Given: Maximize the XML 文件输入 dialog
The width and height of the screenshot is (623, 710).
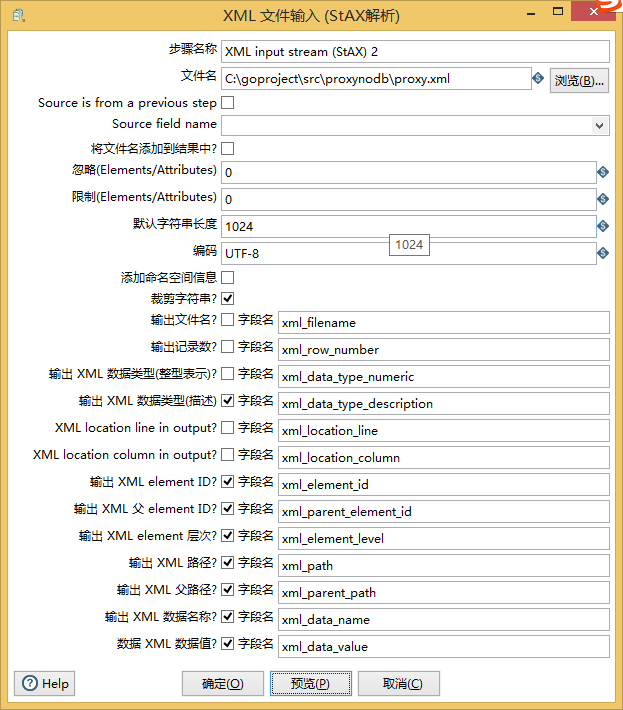Looking at the screenshot, I should point(558,12).
